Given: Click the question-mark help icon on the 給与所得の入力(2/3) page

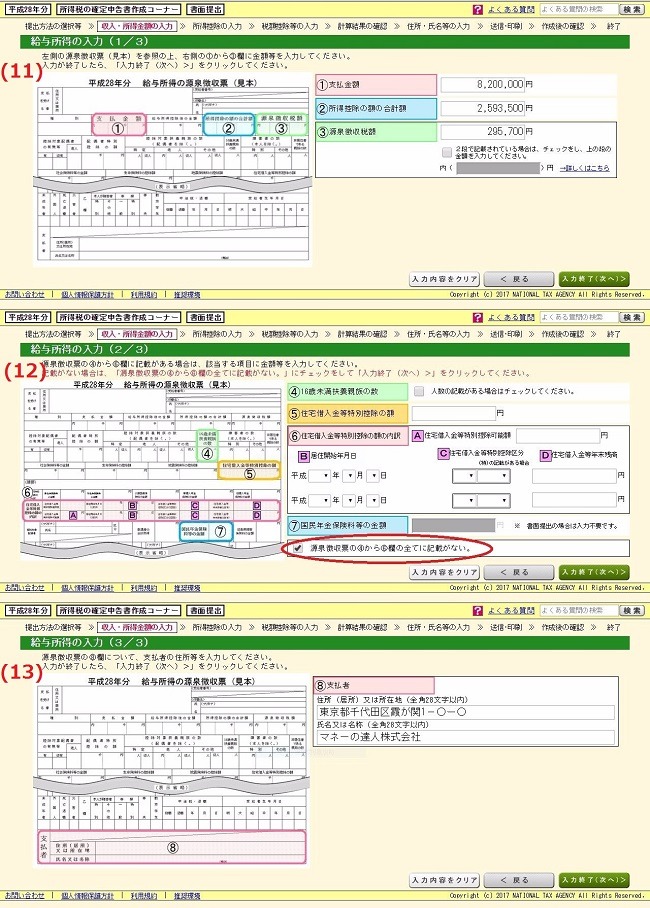Looking at the screenshot, I should [x=477, y=318].
